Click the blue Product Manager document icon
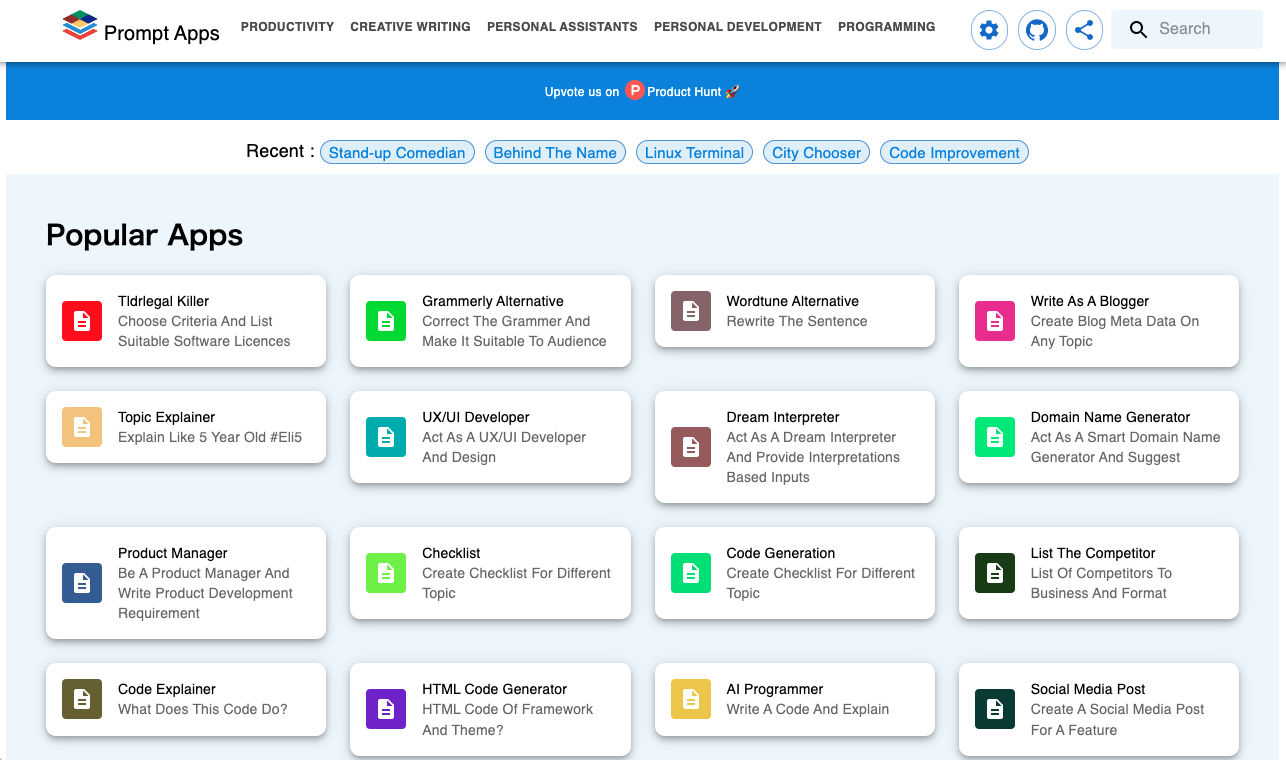This screenshot has width=1286, height=760. click(x=82, y=583)
